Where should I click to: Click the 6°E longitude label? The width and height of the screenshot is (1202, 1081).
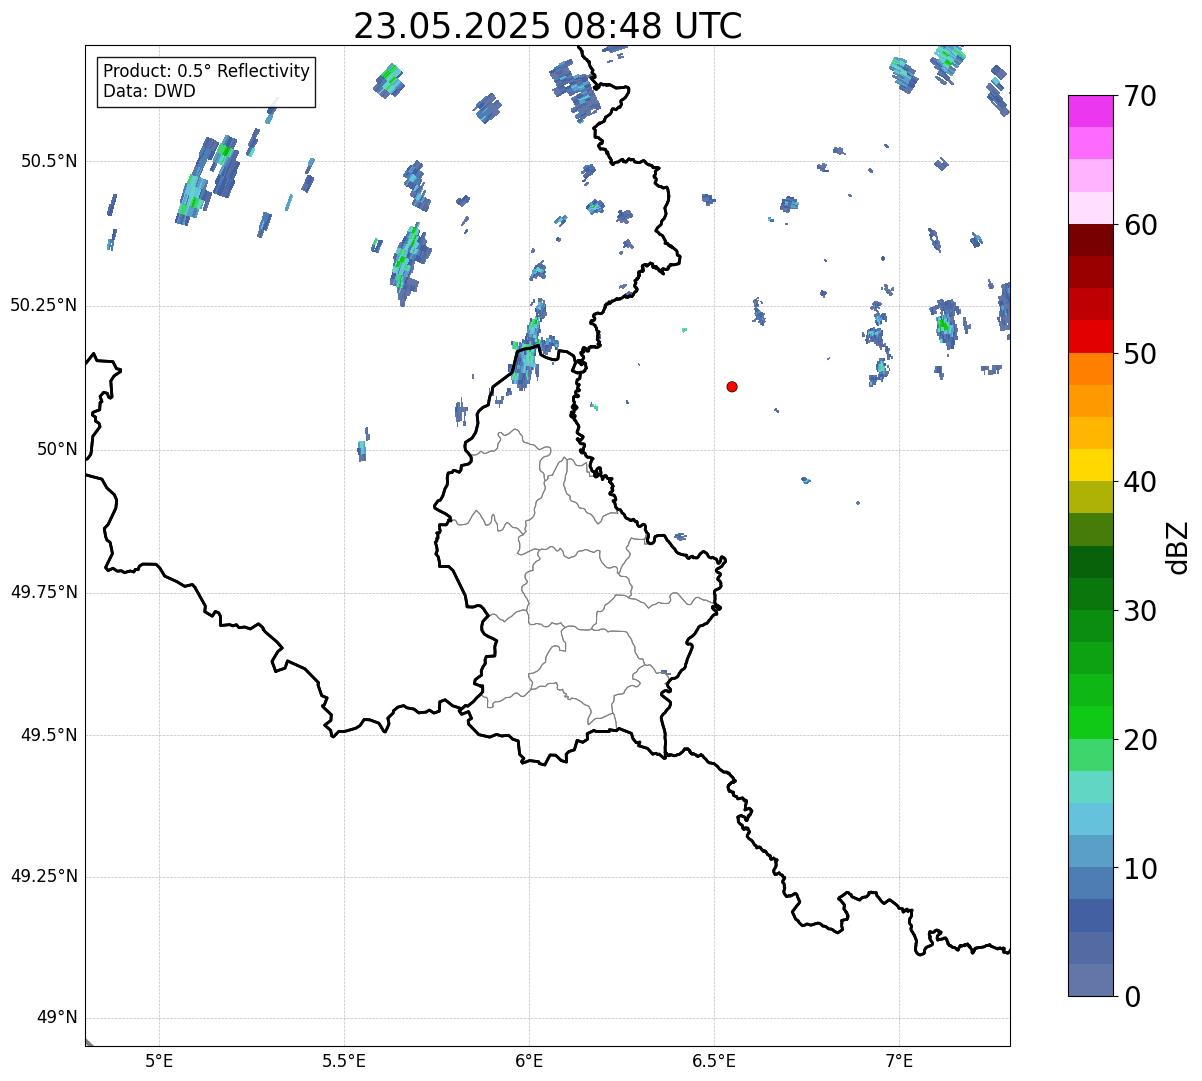(x=529, y=1061)
